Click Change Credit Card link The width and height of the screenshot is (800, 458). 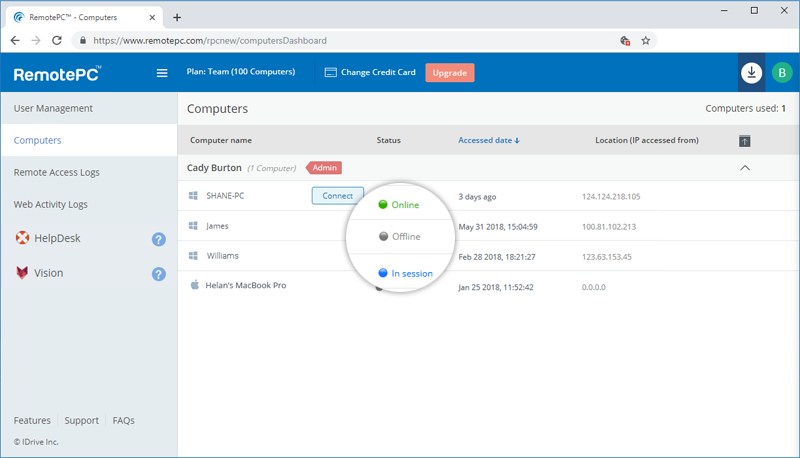[x=378, y=72]
